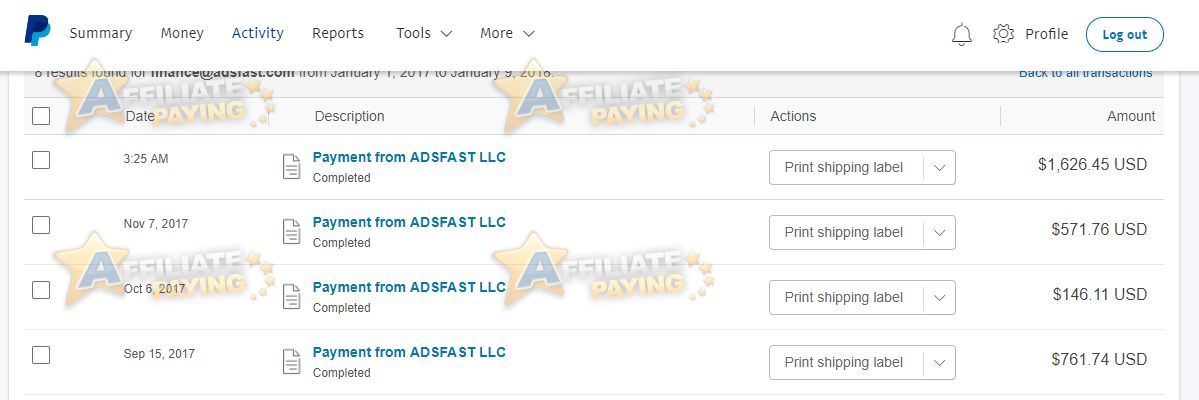Go to the Summary tab

(x=101, y=34)
